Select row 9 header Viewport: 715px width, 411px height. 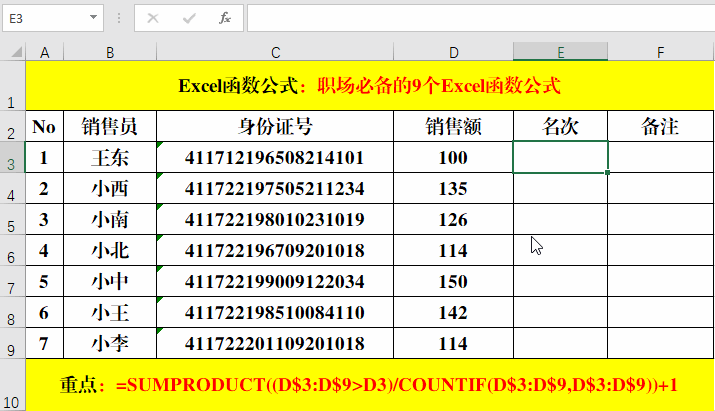pyautogui.click(x=12, y=343)
